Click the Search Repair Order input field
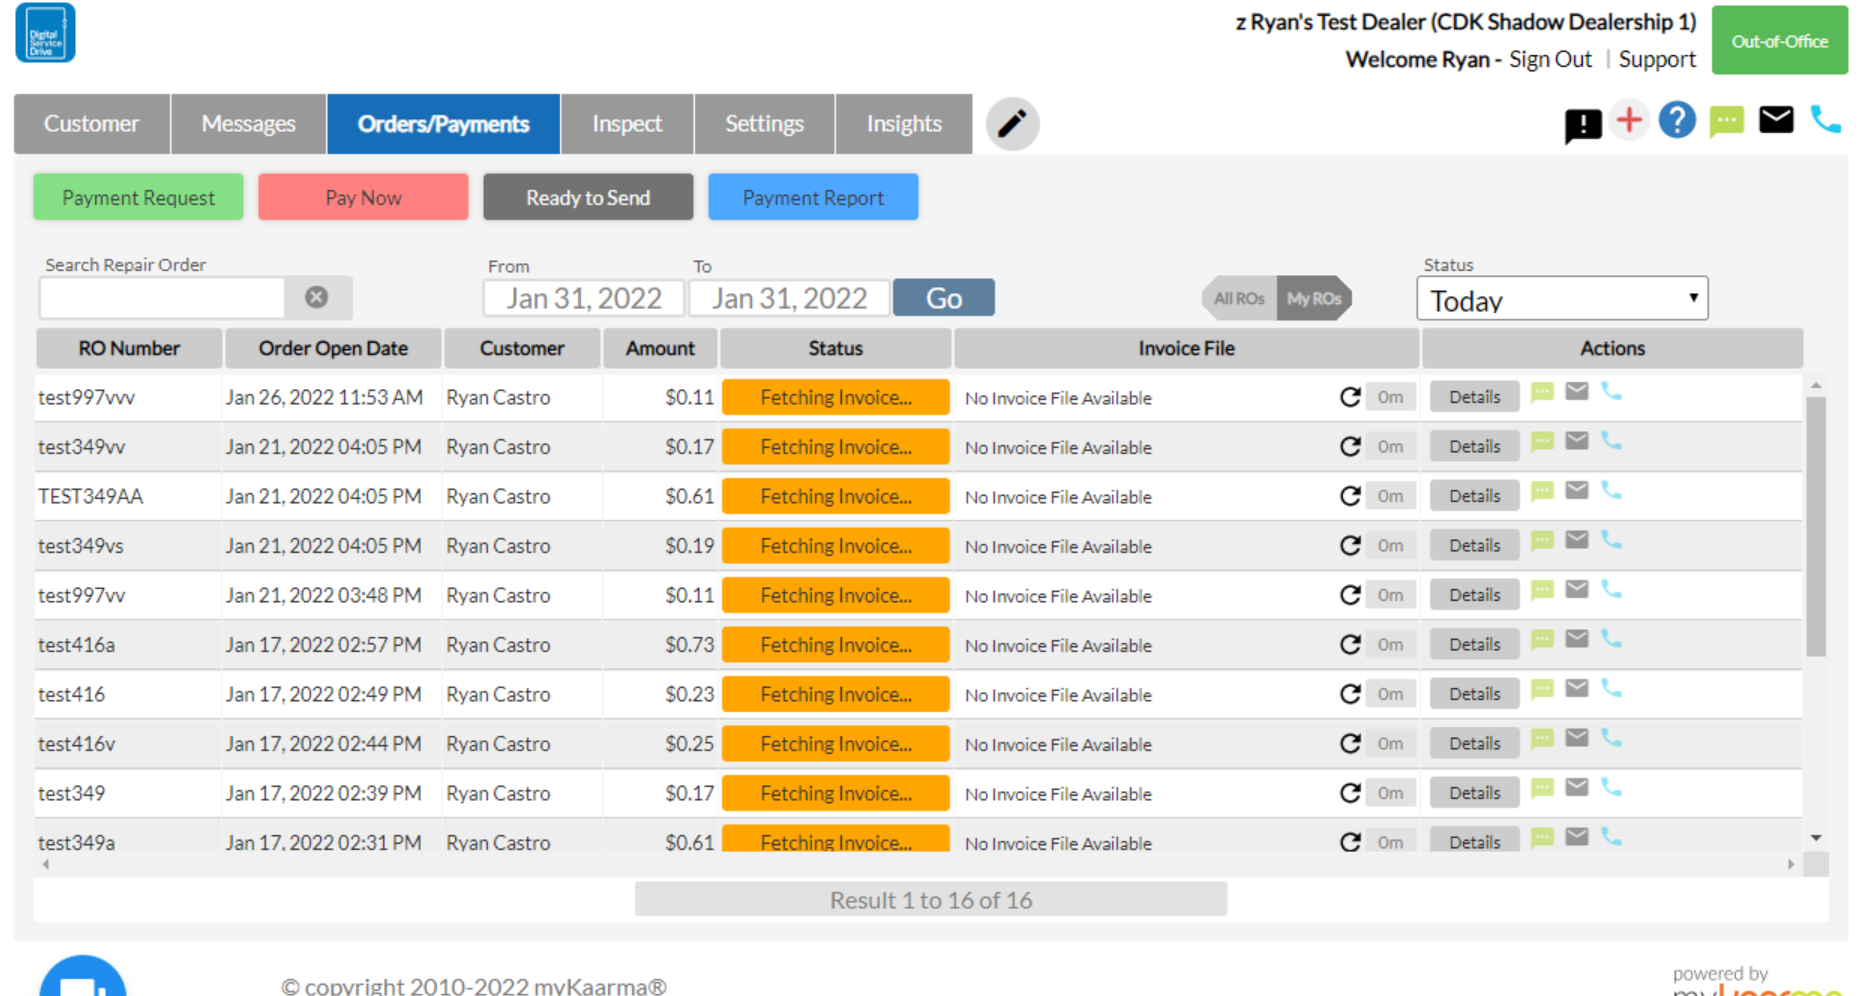This screenshot has height=996, width=1860. coord(162,298)
